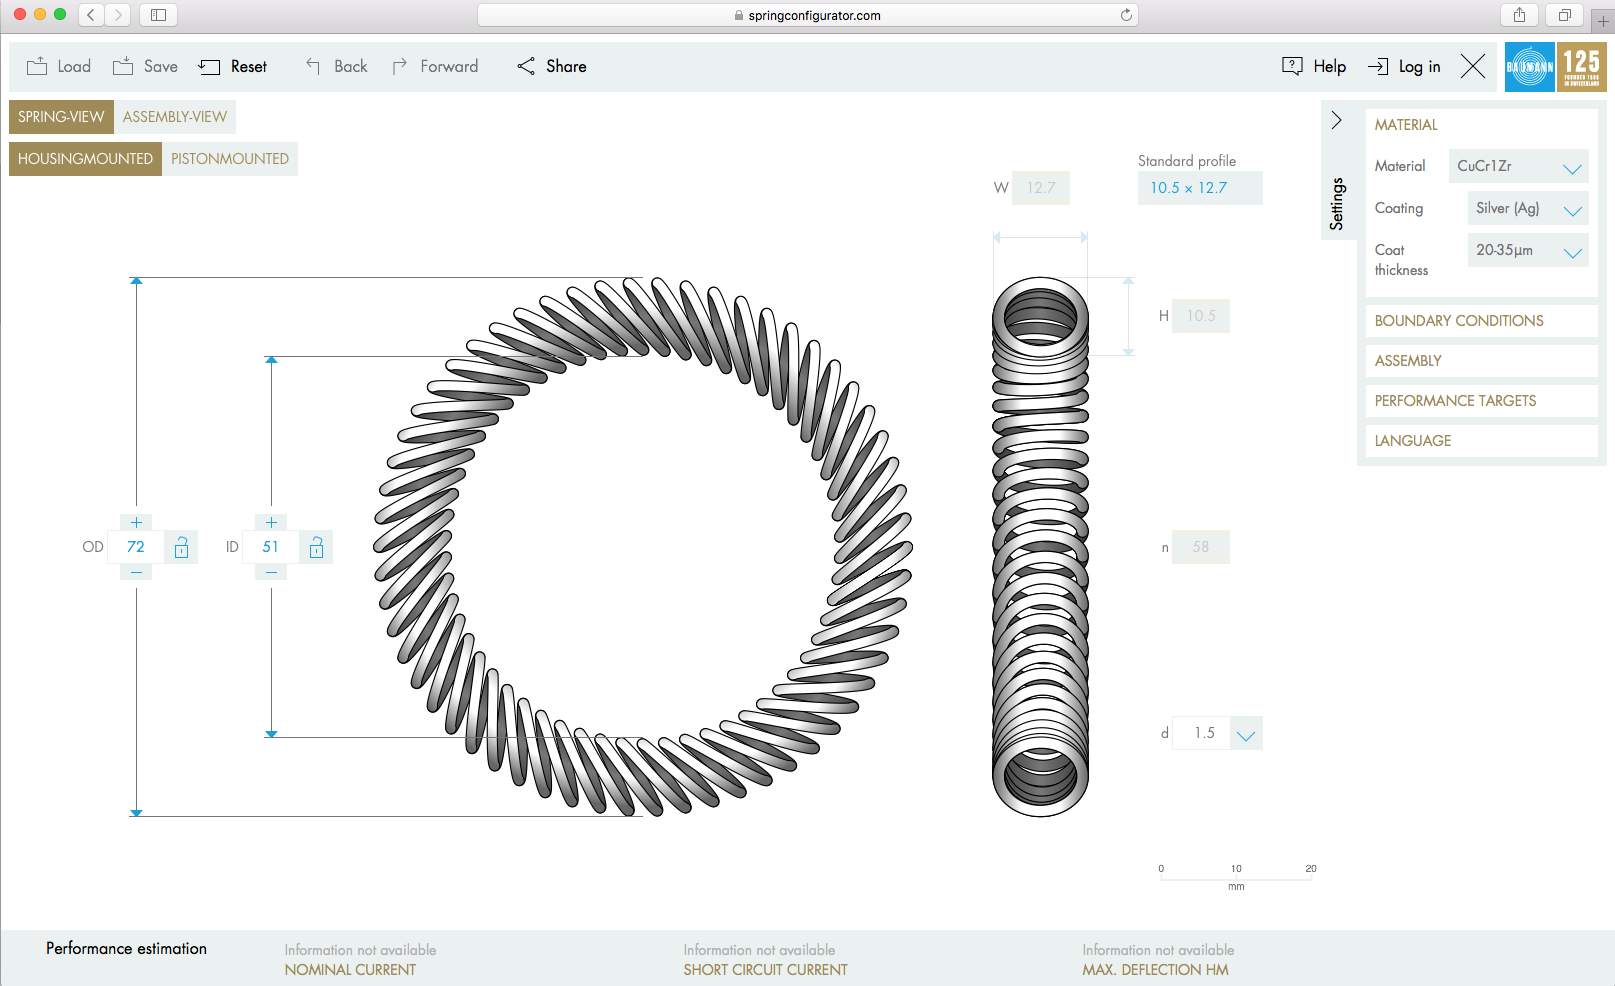The width and height of the screenshot is (1615, 986).
Task: Click the Share icon
Action: pyautogui.click(x=526, y=66)
